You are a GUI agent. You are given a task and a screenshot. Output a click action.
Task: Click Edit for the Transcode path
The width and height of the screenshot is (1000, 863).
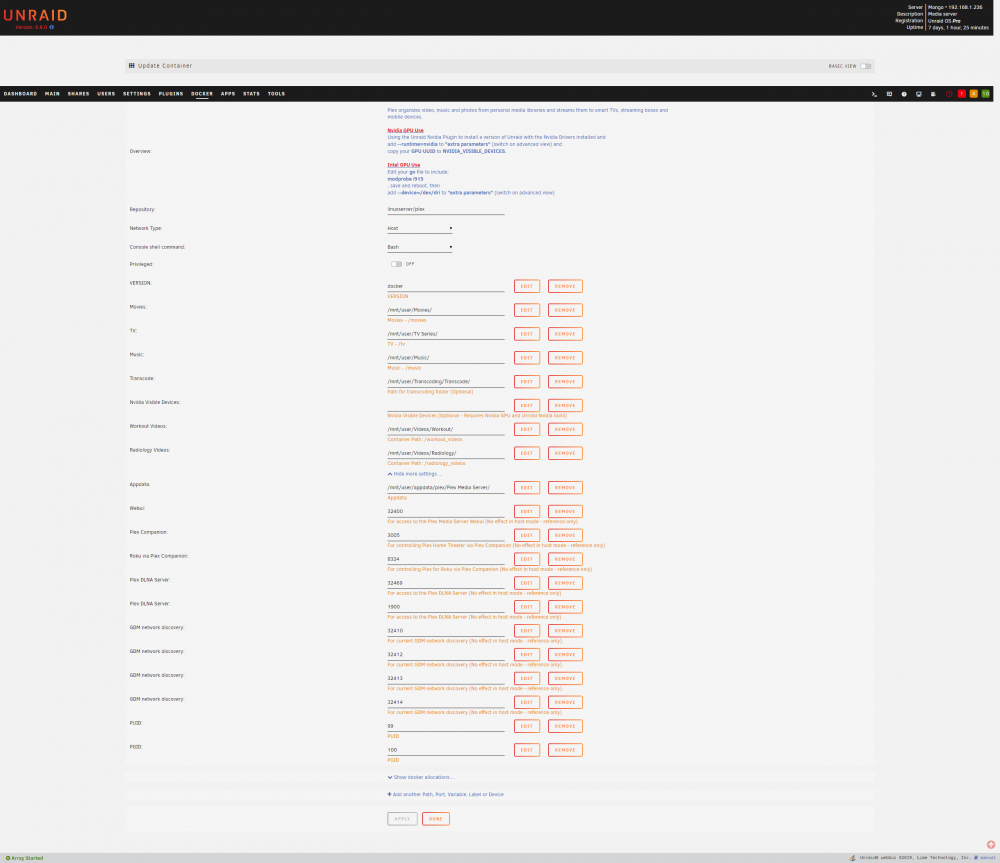[527, 381]
